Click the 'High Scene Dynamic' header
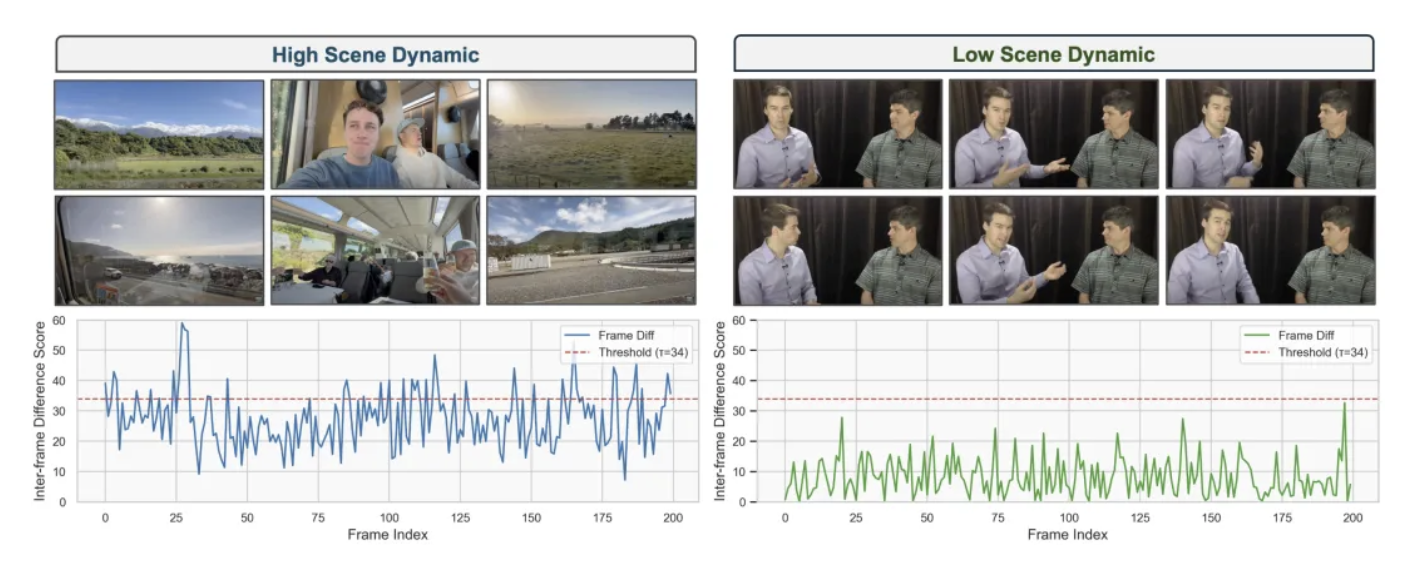 [x=375, y=54]
